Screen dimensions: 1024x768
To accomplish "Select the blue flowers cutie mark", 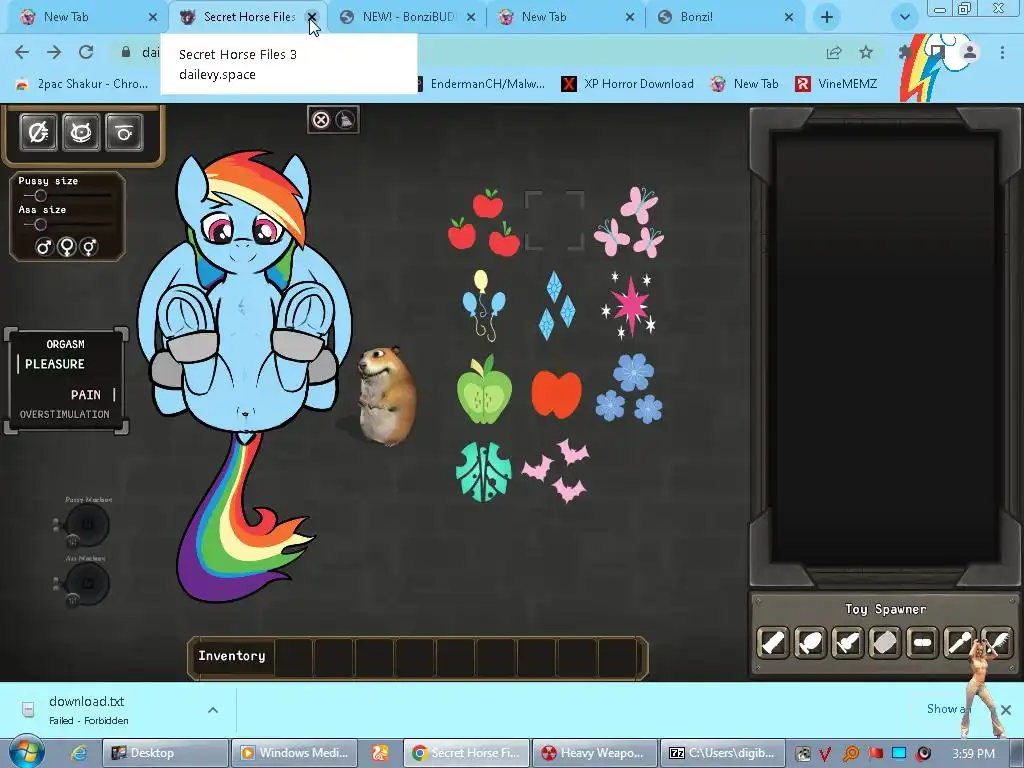I will (x=629, y=389).
